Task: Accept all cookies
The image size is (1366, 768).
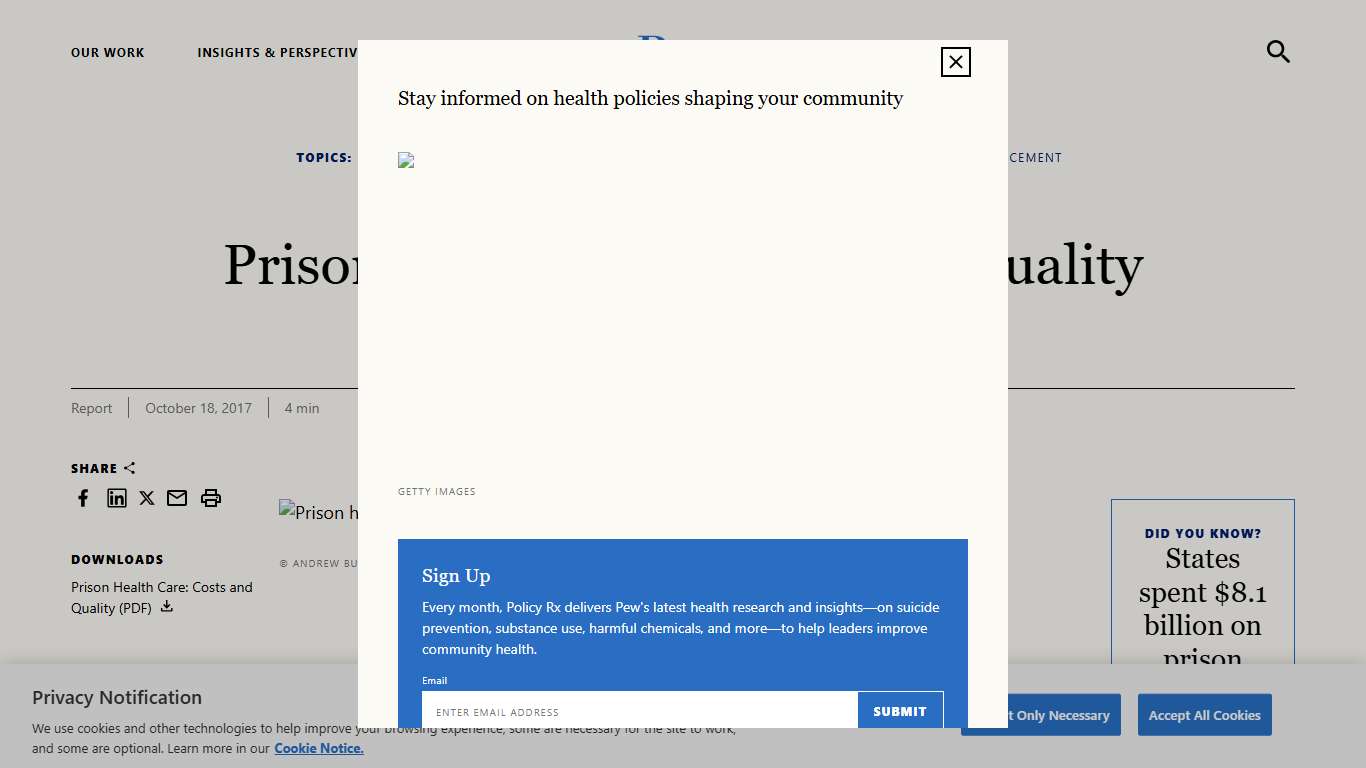Action: click(x=1204, y=715)
